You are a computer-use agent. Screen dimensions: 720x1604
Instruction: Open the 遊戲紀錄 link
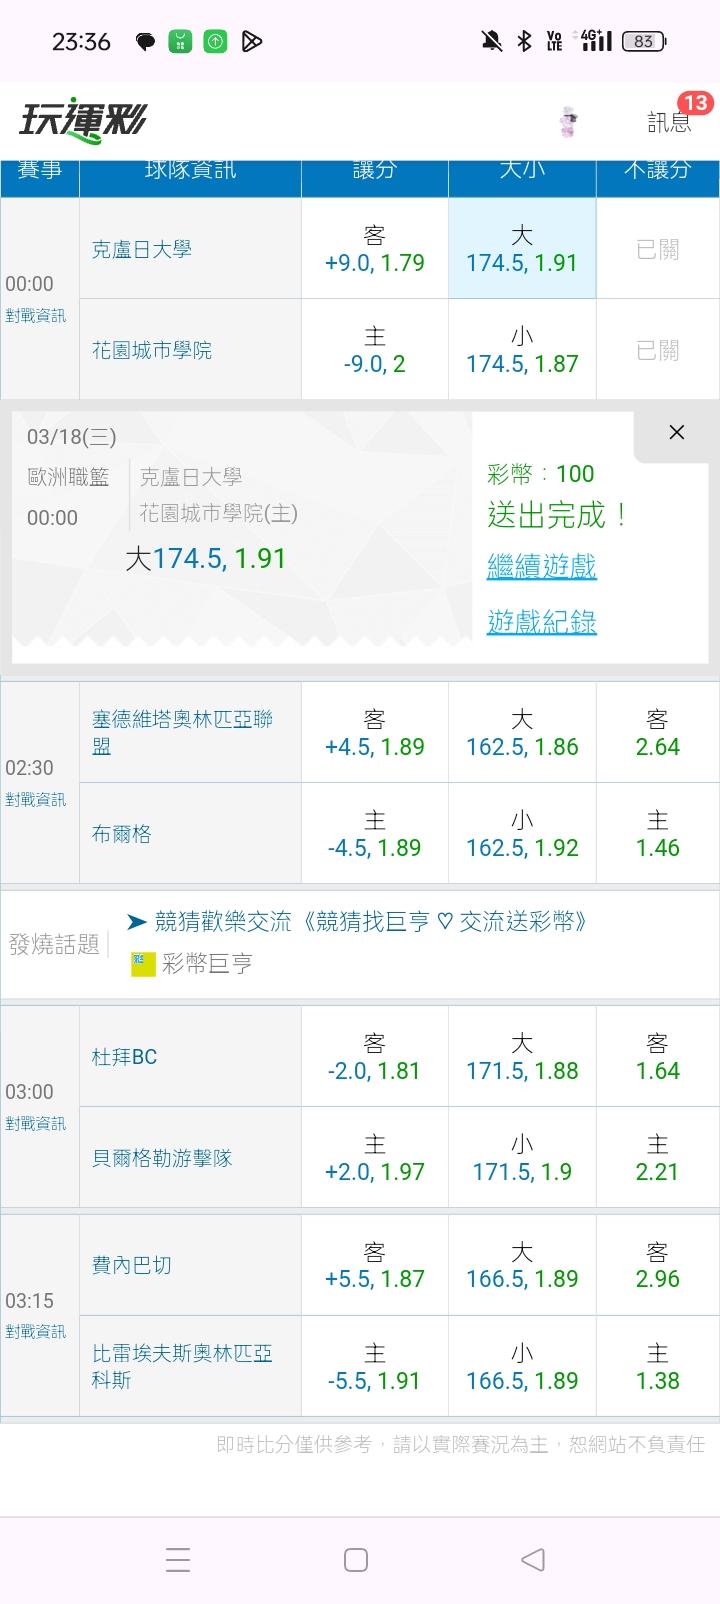(541, 622)
